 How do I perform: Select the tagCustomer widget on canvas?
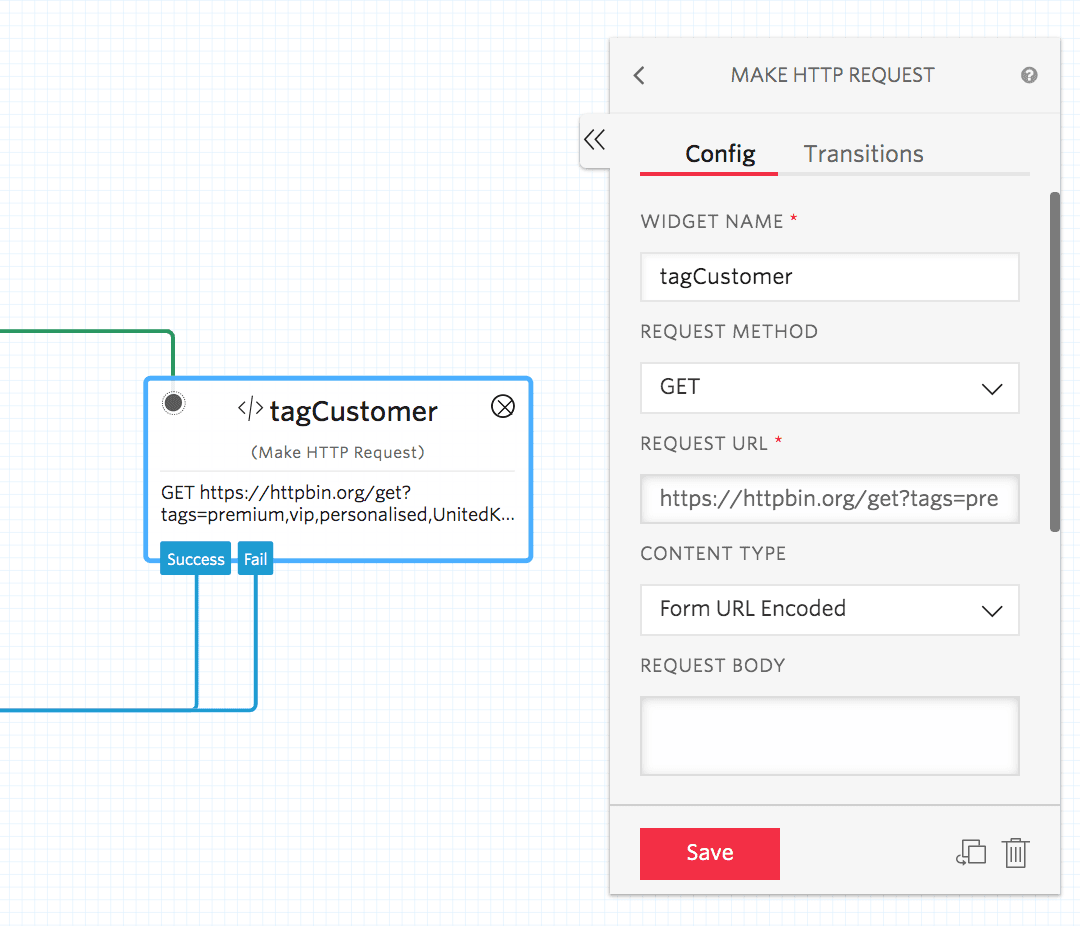338,470
